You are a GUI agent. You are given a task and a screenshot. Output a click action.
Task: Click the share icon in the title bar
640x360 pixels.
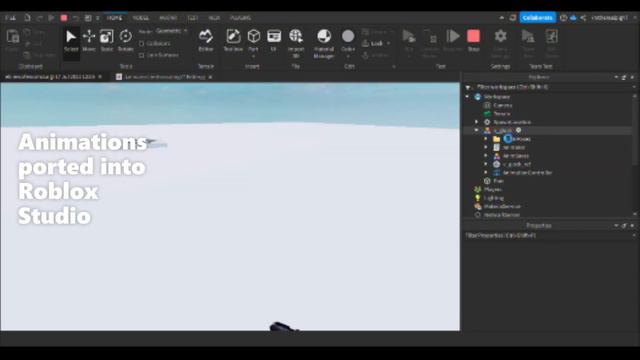click(x=583, y=18)
